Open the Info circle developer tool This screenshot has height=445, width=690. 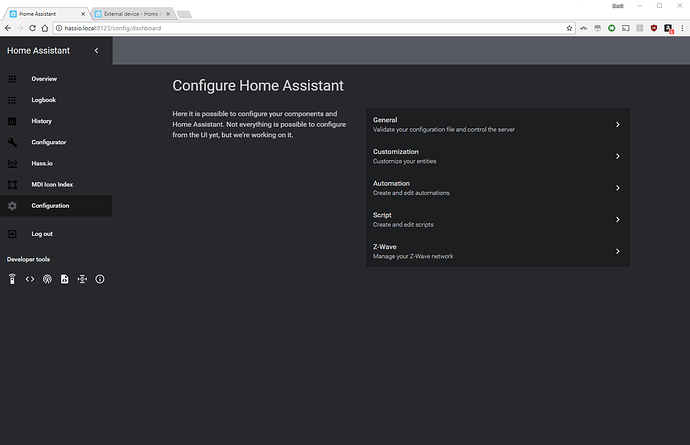point(100,279)
